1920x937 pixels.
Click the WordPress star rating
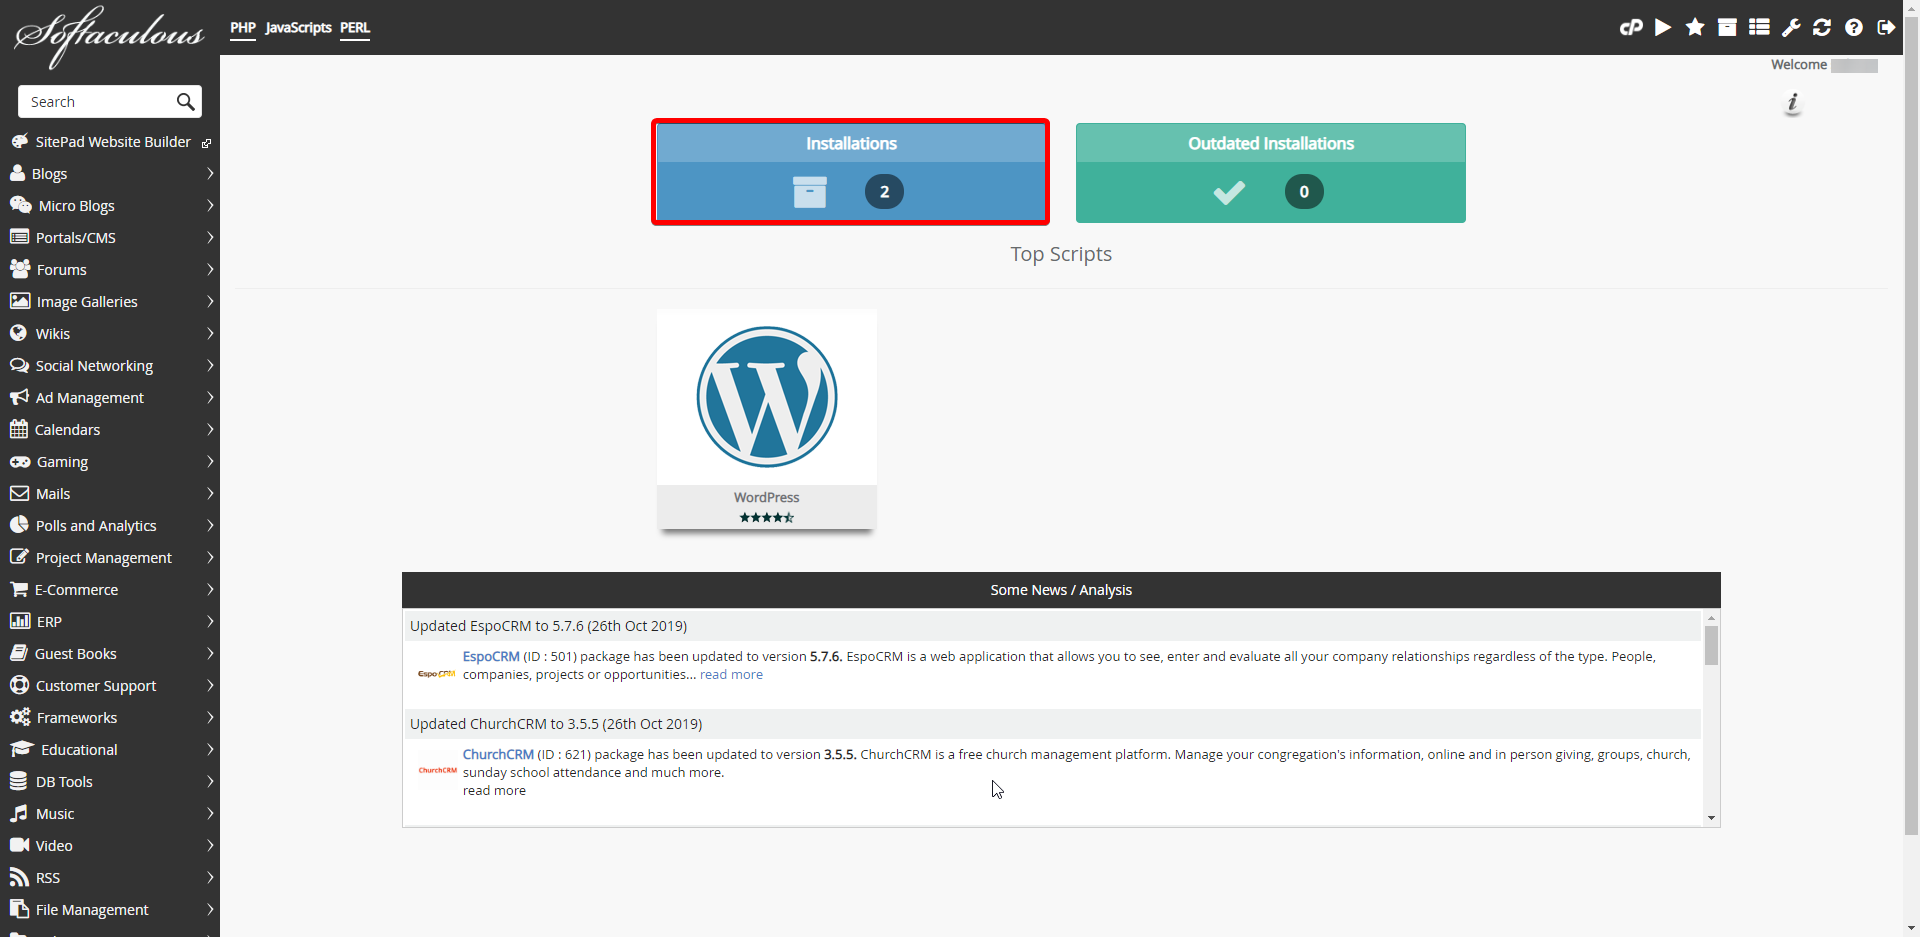coord(767,517)
